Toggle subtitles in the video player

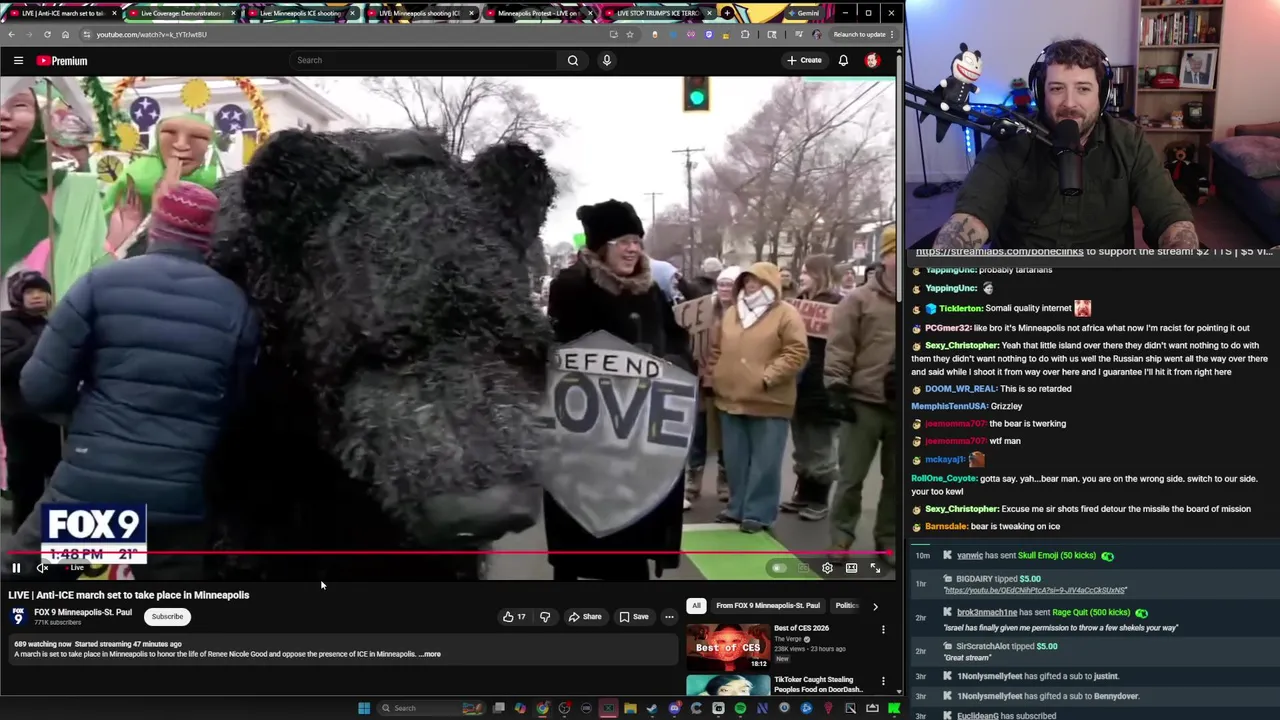click(x=803, y=568)
